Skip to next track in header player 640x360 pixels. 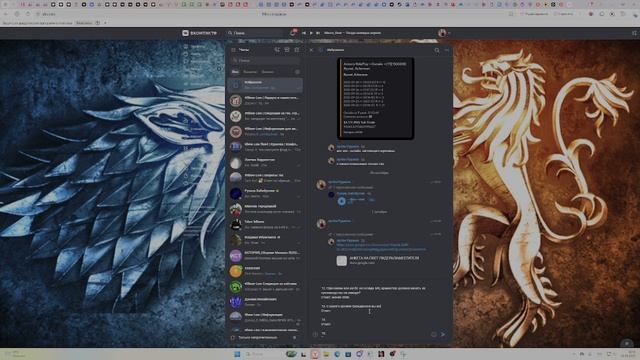[318, 33]
